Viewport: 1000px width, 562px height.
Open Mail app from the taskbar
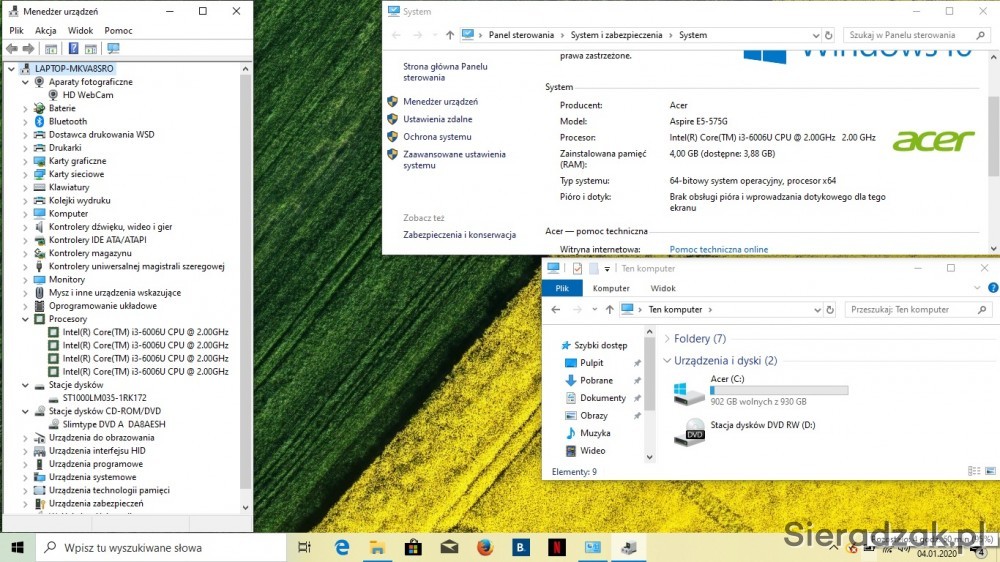(x=449, y=547)
